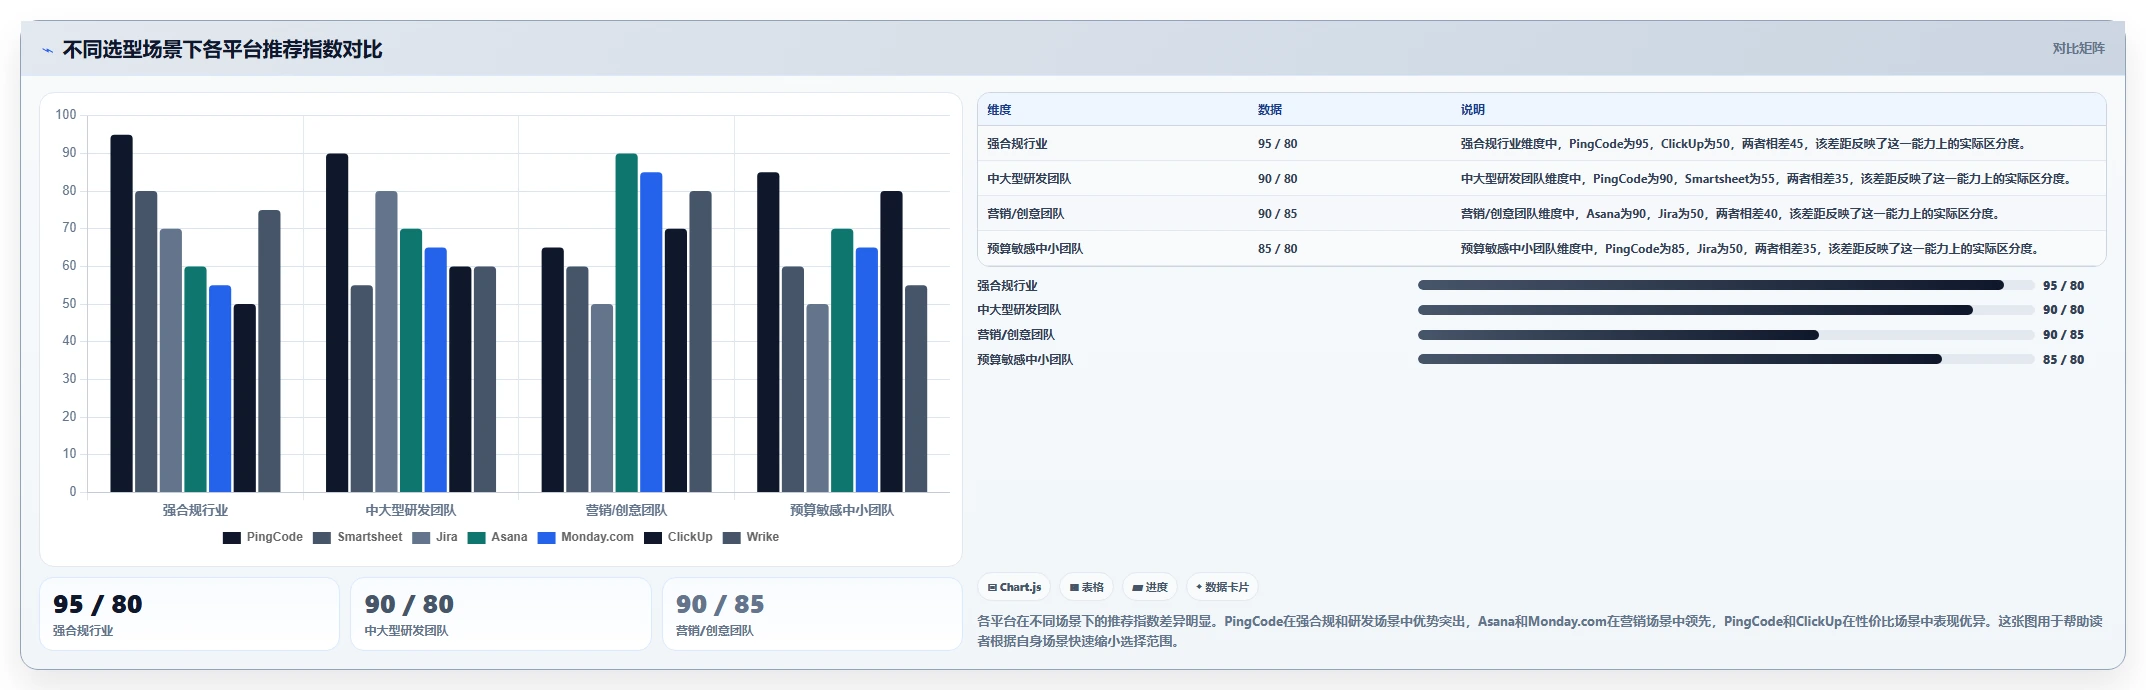2146x690 pixels.
Task: Open the 95 / 80 强合规行业 data card
Action: click(189, 614)
